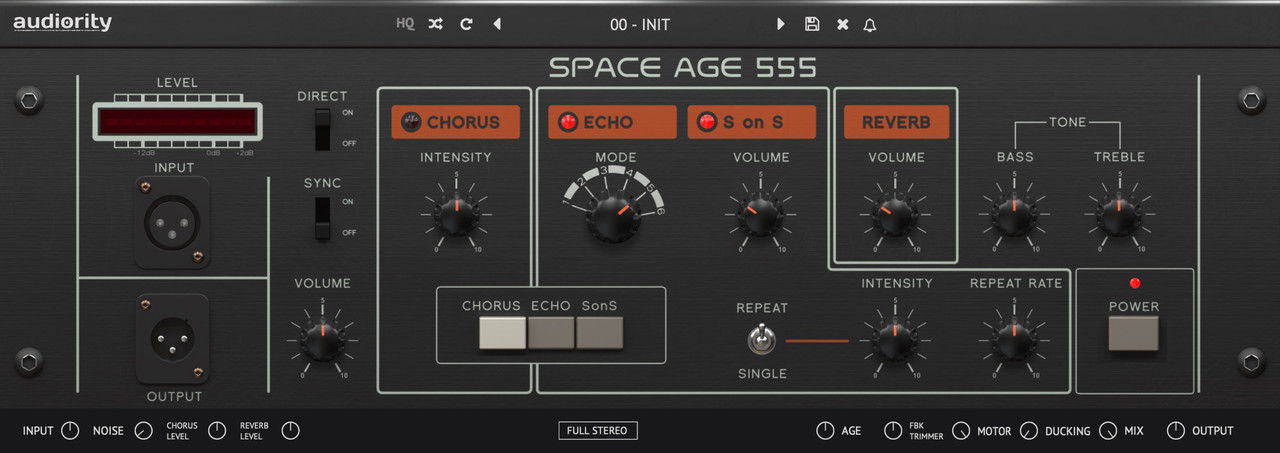The height and width of the screenshot is (453, 1280).
Task: Click the INPUT mini knob in bottom bar
Action: 70,431
